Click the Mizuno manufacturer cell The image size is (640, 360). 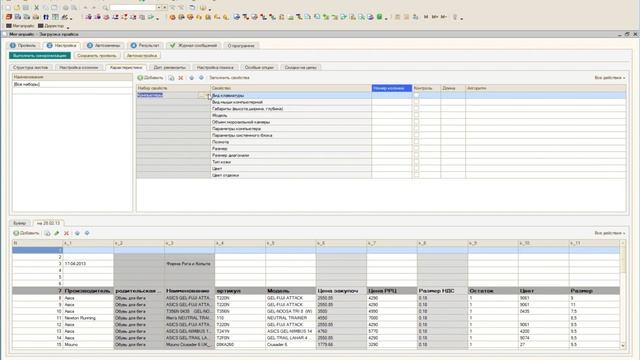pos(88,344)
